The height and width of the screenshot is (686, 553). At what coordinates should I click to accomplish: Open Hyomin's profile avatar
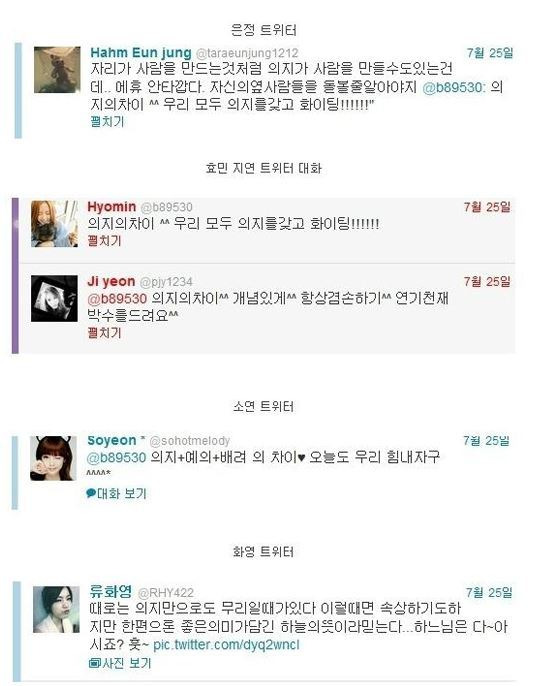pos(54,224)
